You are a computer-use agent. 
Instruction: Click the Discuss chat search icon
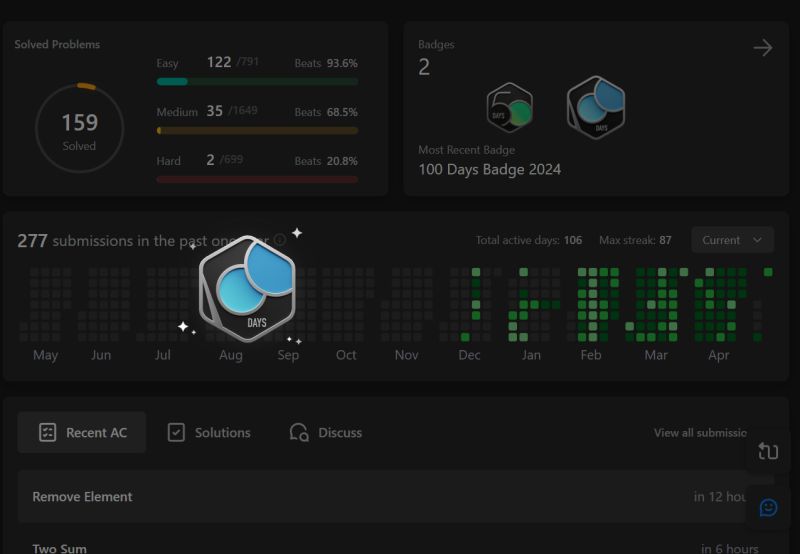tap(299, 433)
